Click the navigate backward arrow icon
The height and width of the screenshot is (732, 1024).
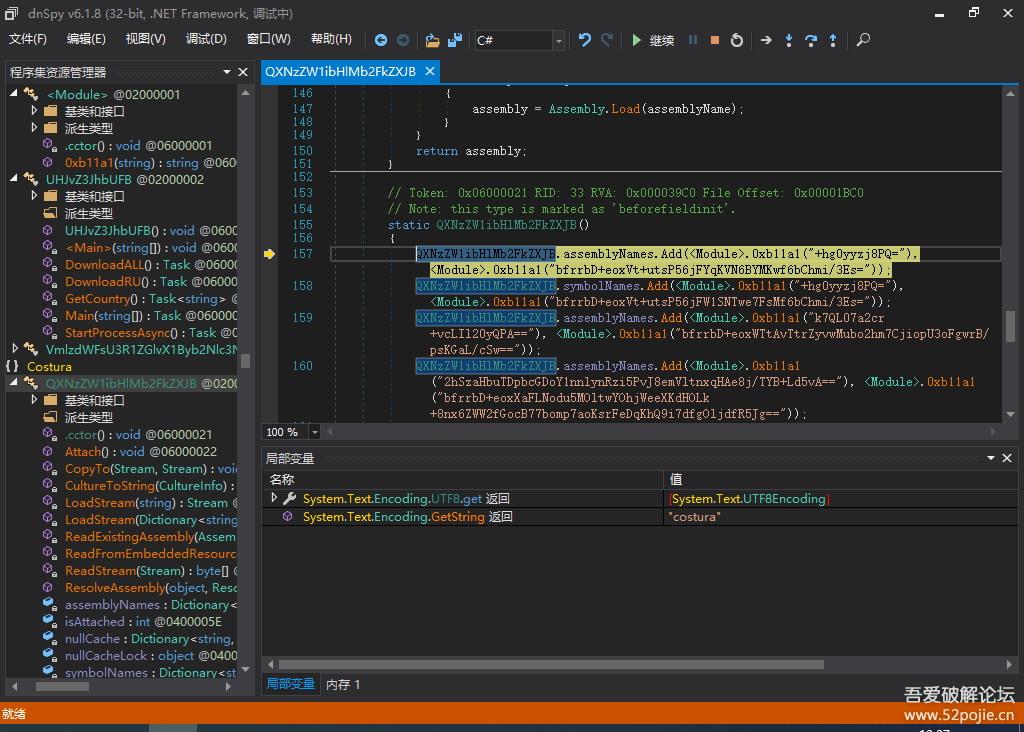(381, 40)
